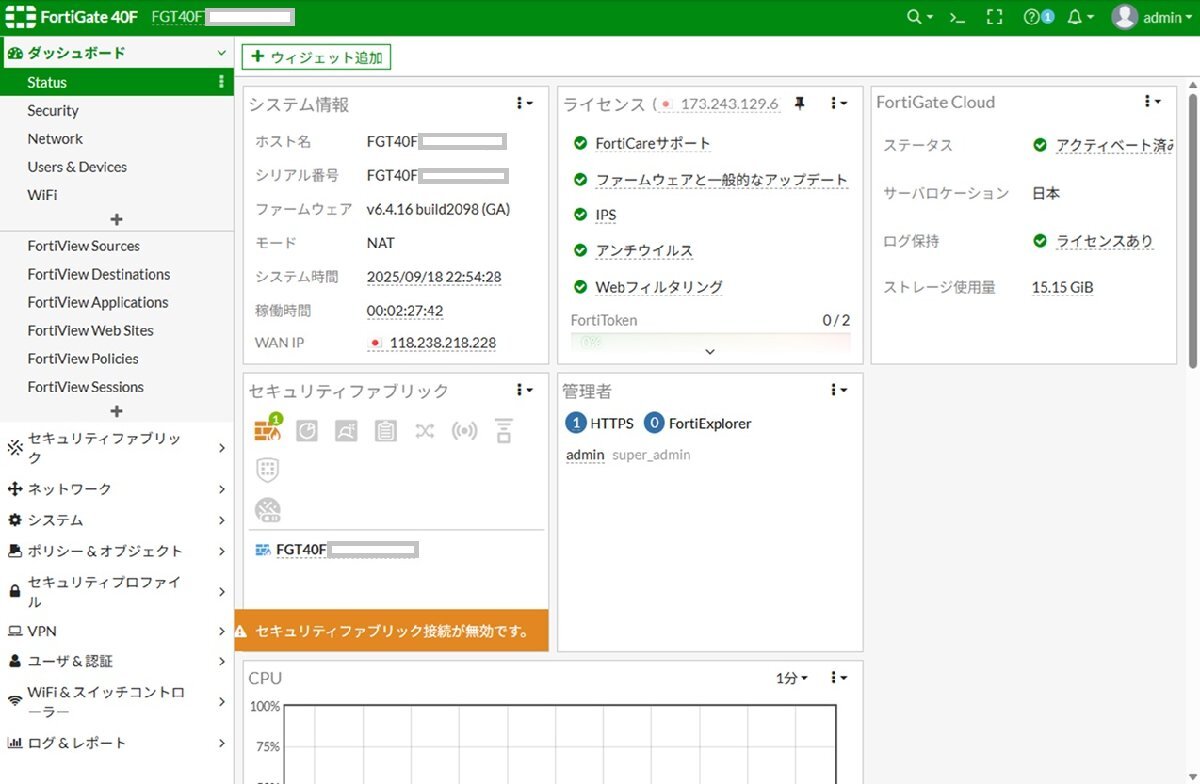Open FortiView Applications in the sidebar
Viewport: 1200px width, 784px height.
[x=98, y=302]
